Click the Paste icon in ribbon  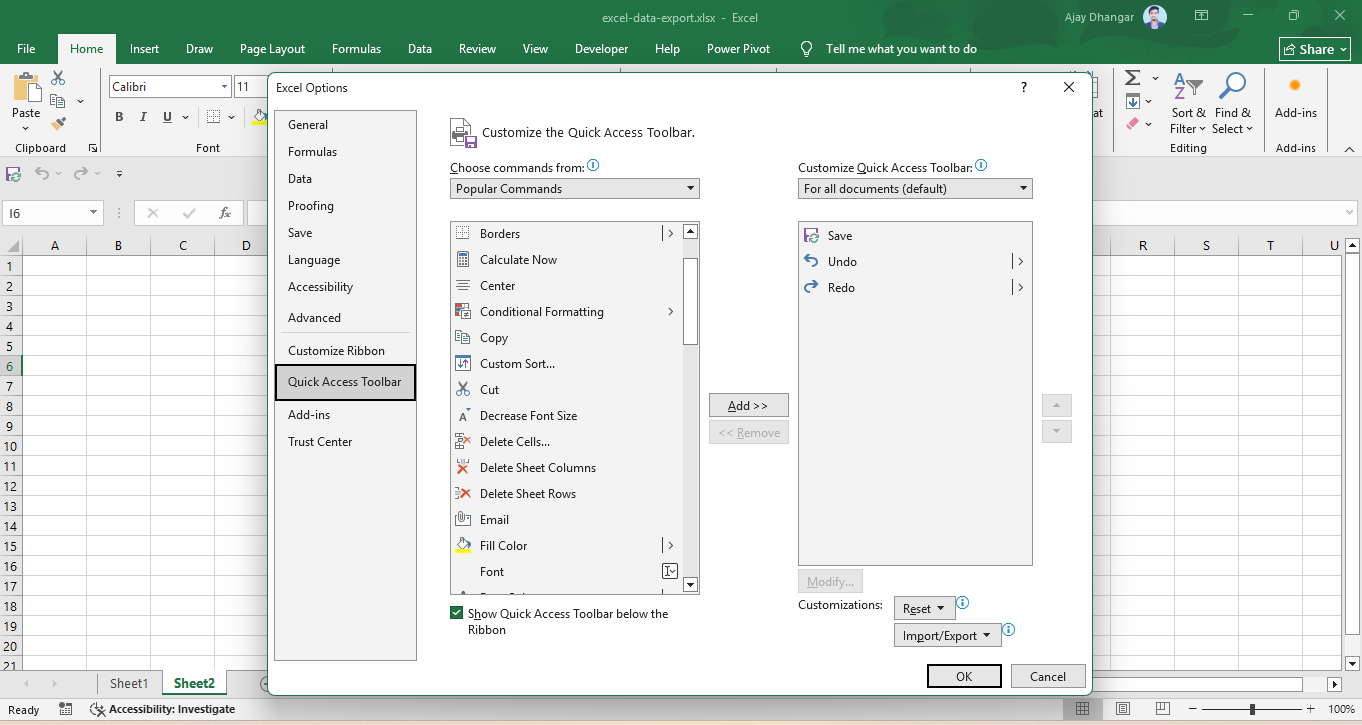(x=26, y=87)
